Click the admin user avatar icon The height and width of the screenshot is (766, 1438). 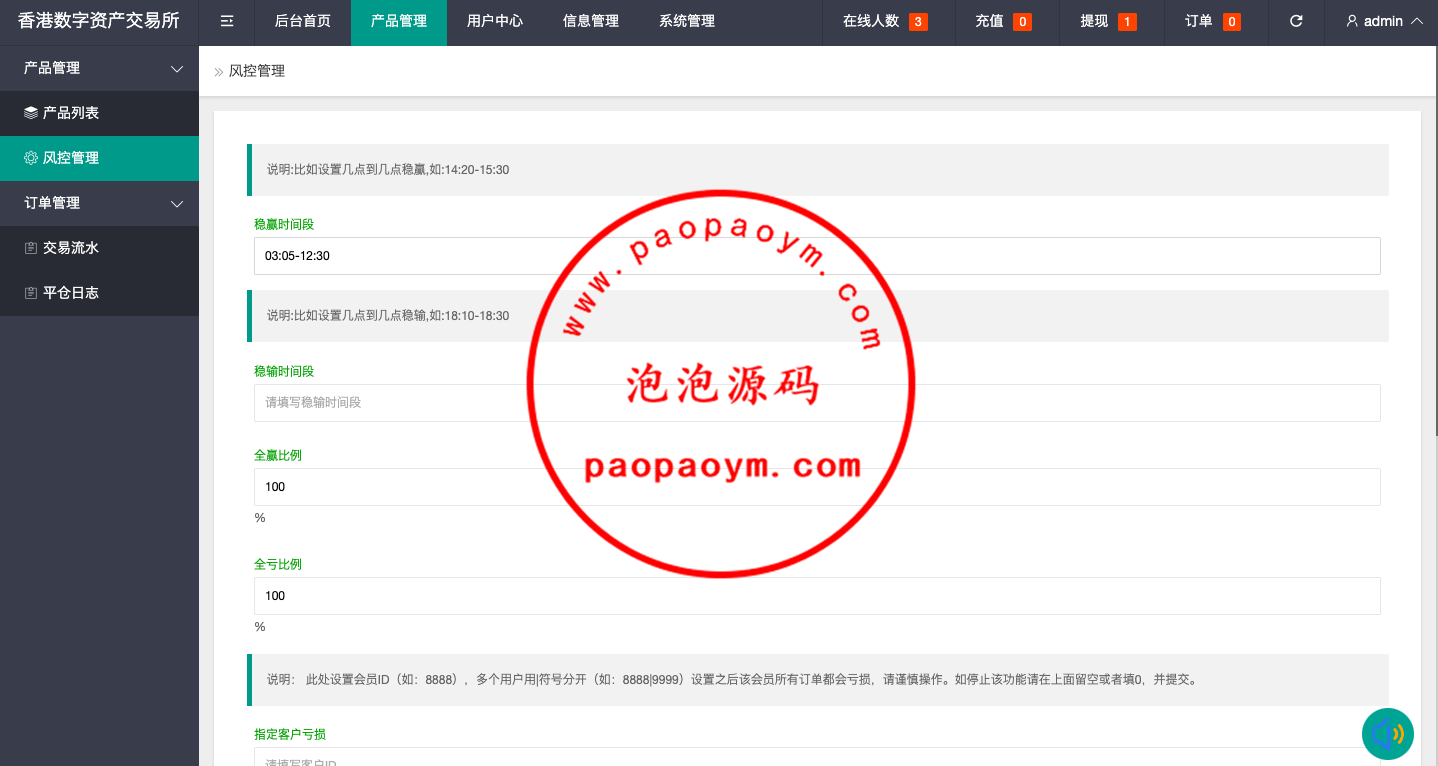tap(1352, 21)
